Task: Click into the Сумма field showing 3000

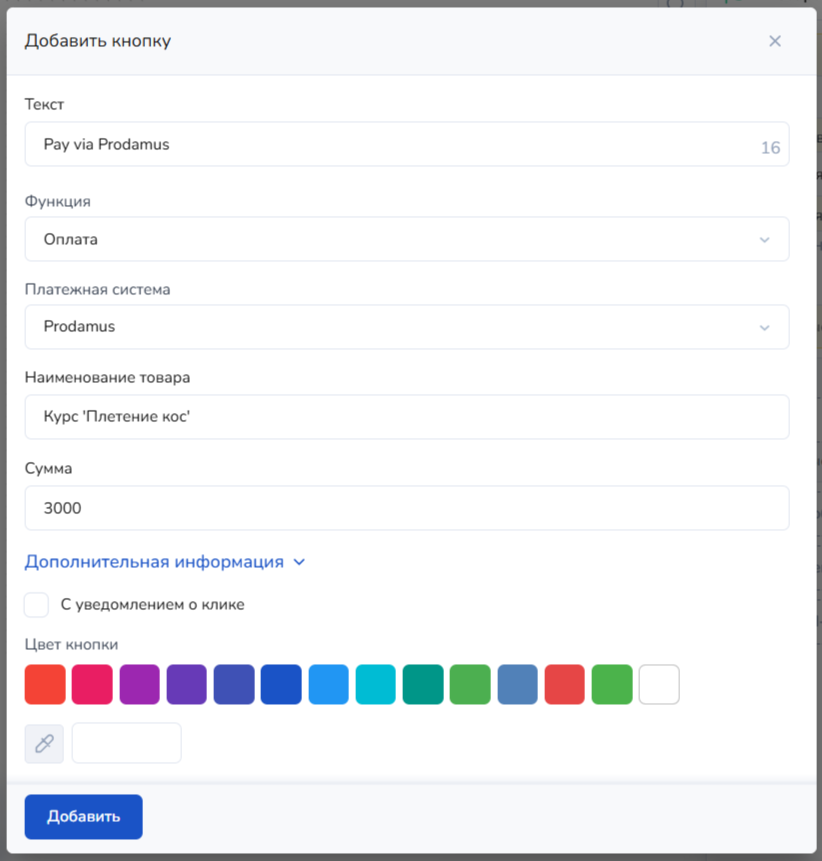Action: point(406,508)
